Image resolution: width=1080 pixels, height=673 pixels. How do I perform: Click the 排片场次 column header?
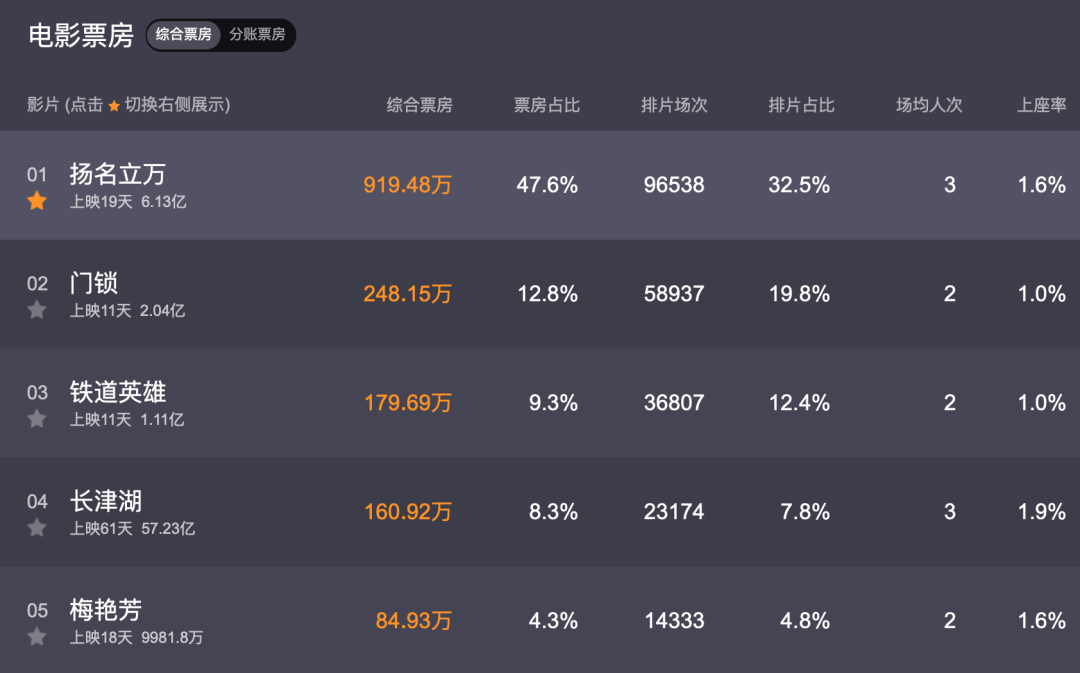(674, 105)
